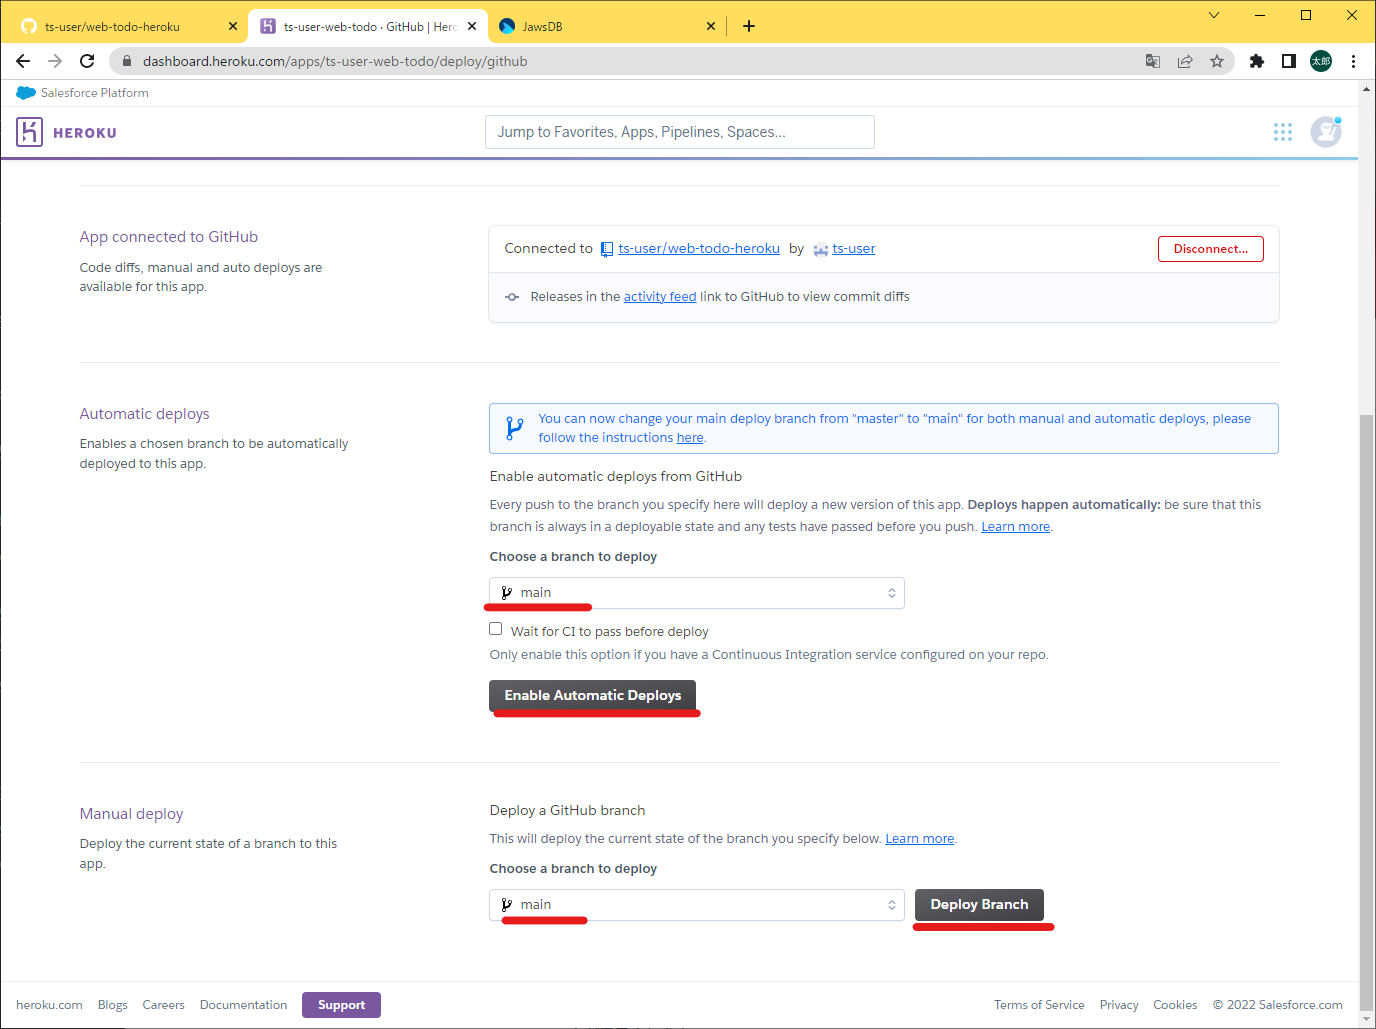
Task: Click the browser forward arrow
Action: click(x=55, y=61)
